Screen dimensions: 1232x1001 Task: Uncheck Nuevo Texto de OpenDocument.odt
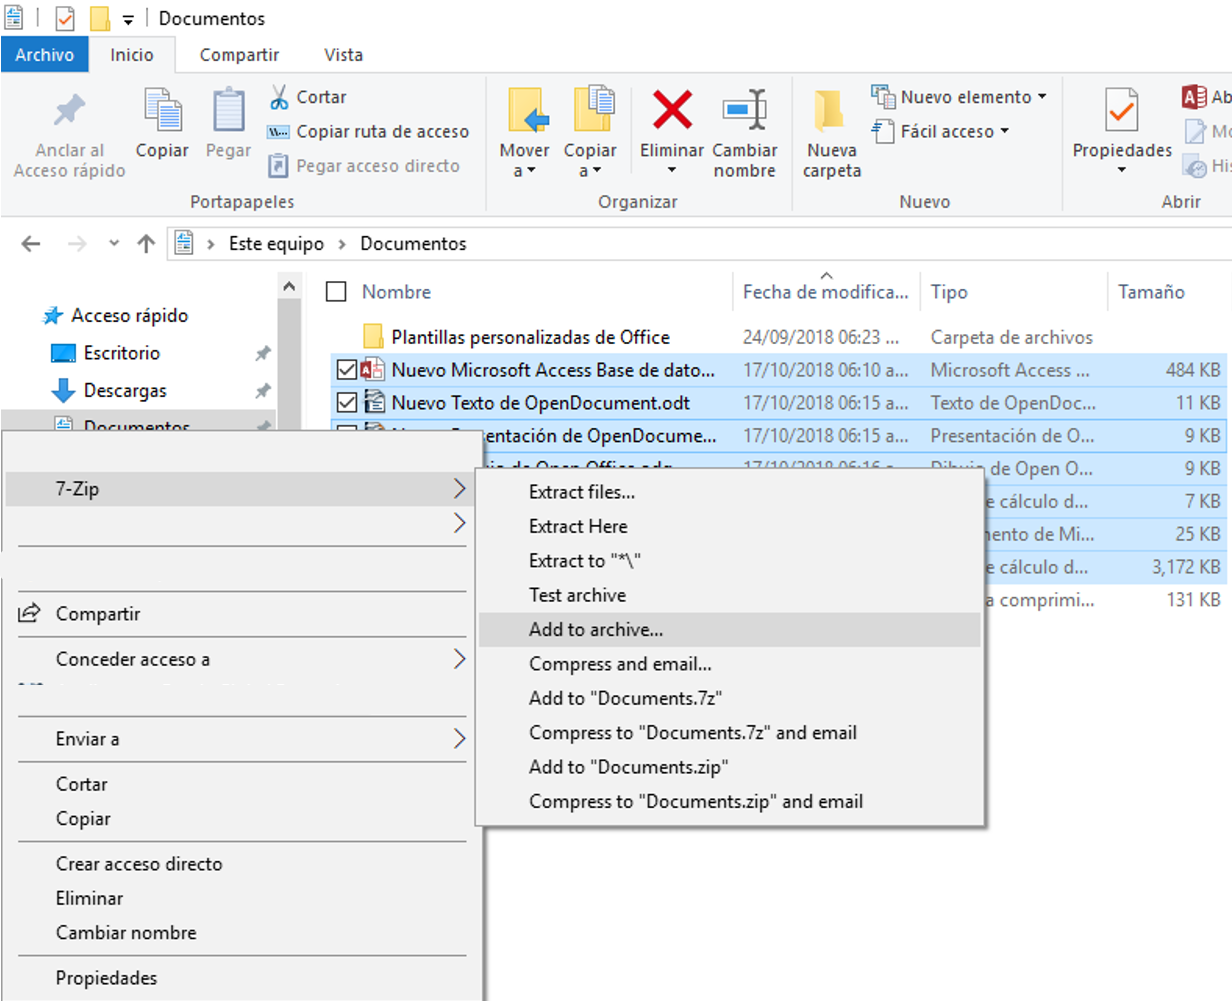pos(345,402)
